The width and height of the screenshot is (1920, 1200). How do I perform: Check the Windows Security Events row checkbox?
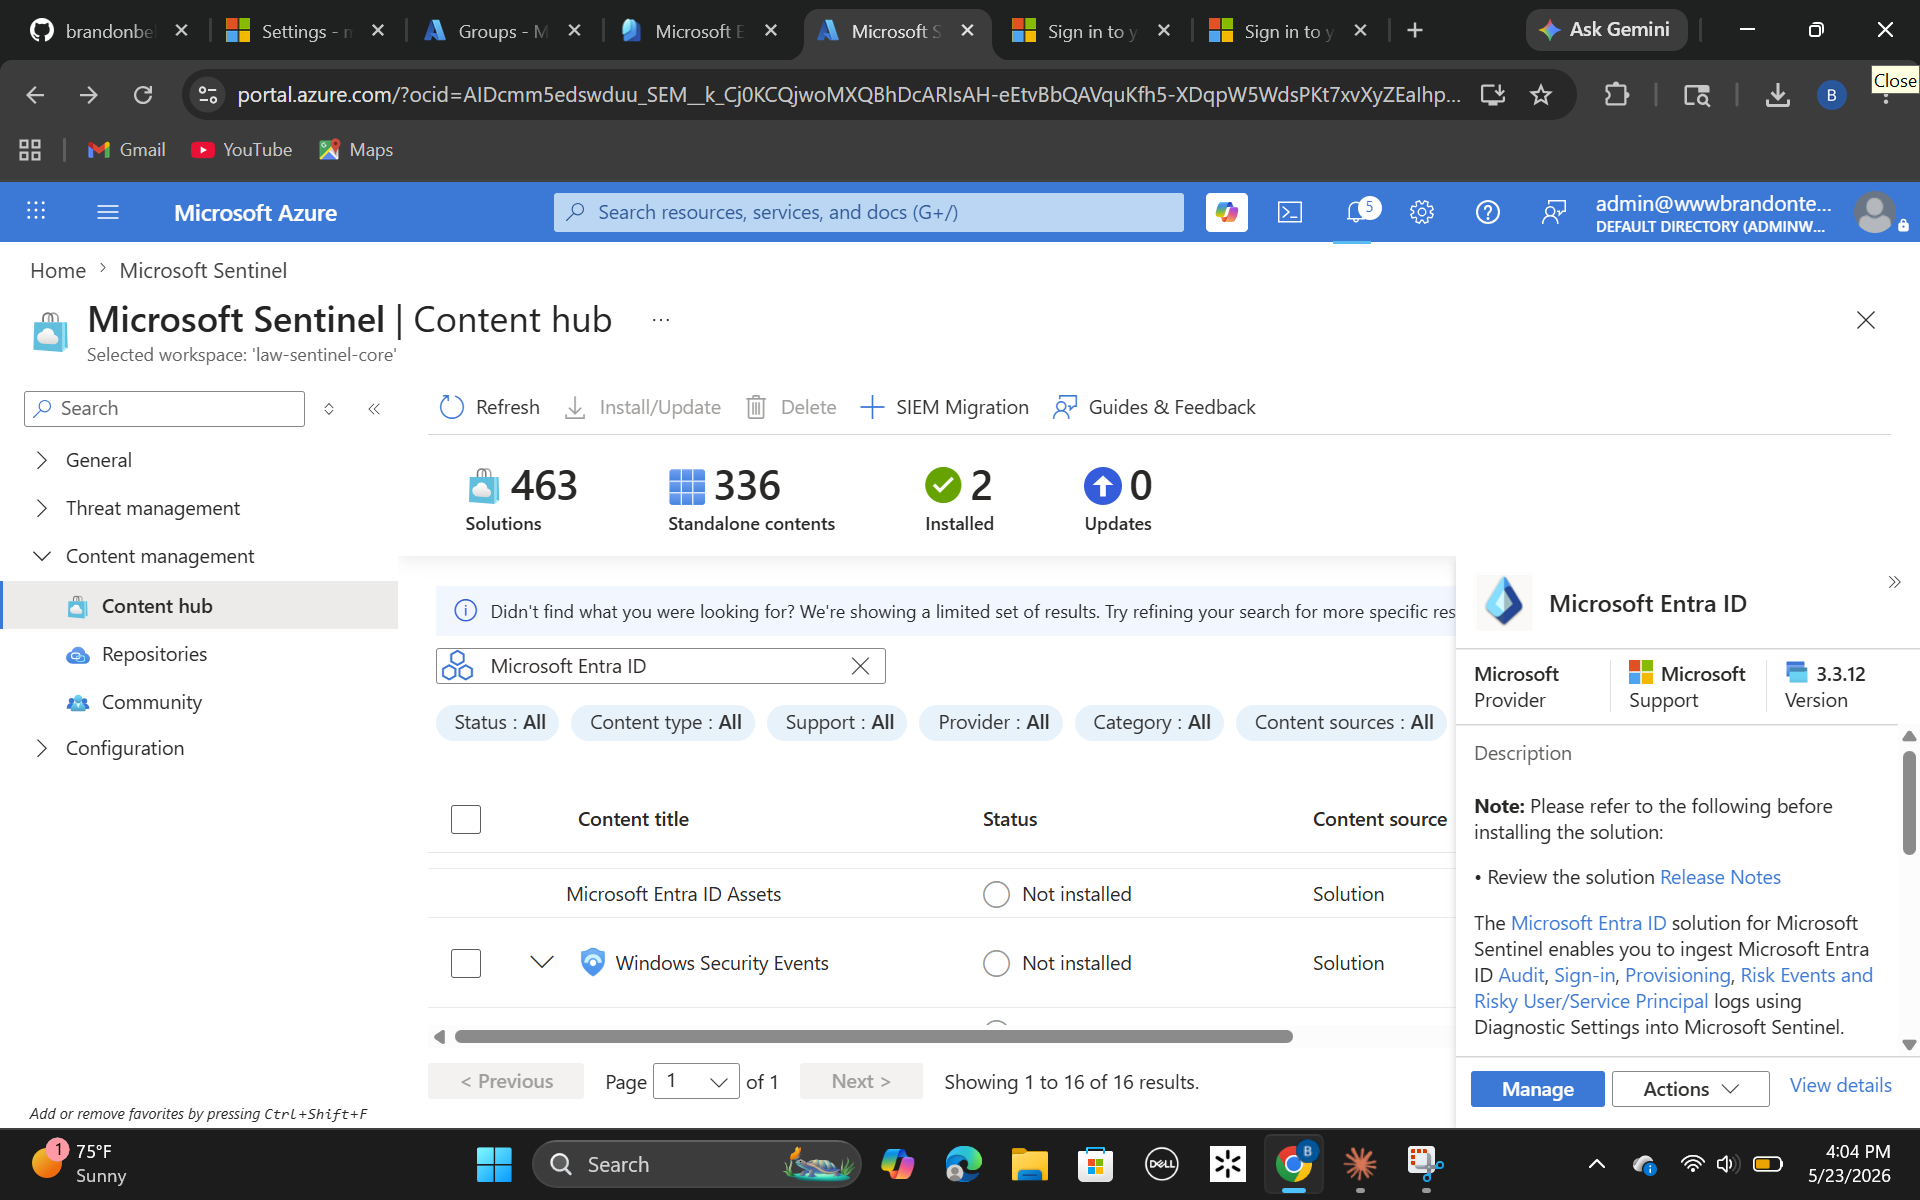point(466,963)
